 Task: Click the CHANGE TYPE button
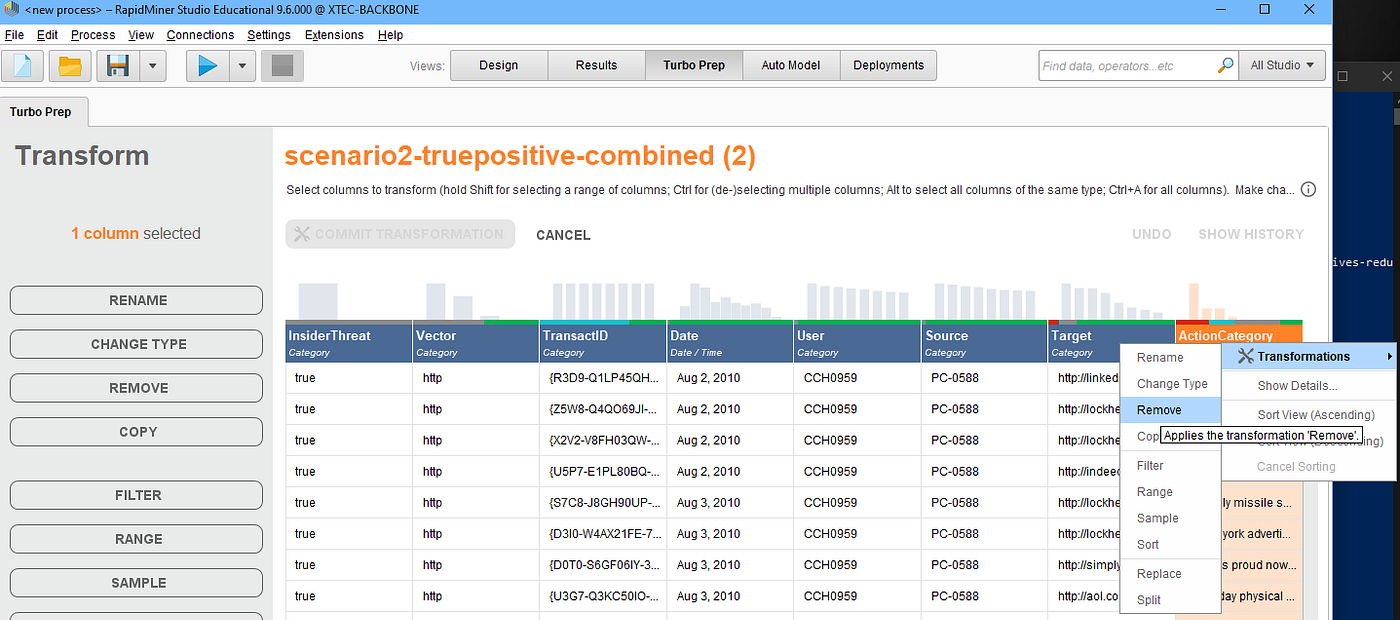pos(137,344)
